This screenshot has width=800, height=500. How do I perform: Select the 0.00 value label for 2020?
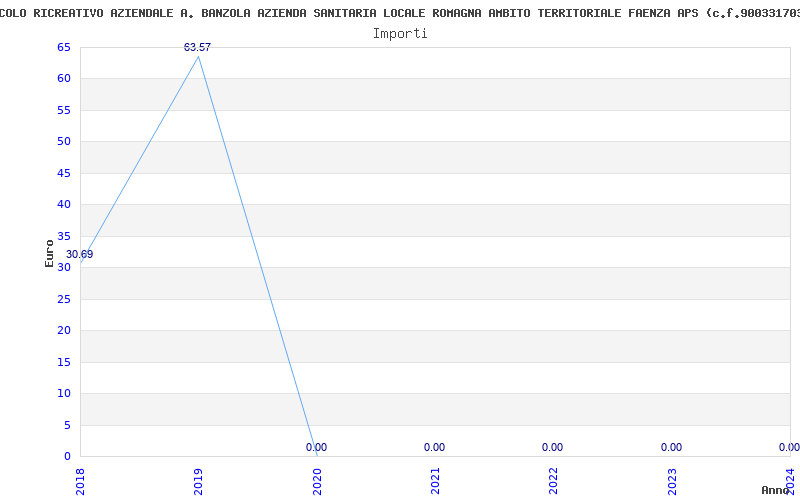point(316,447)
